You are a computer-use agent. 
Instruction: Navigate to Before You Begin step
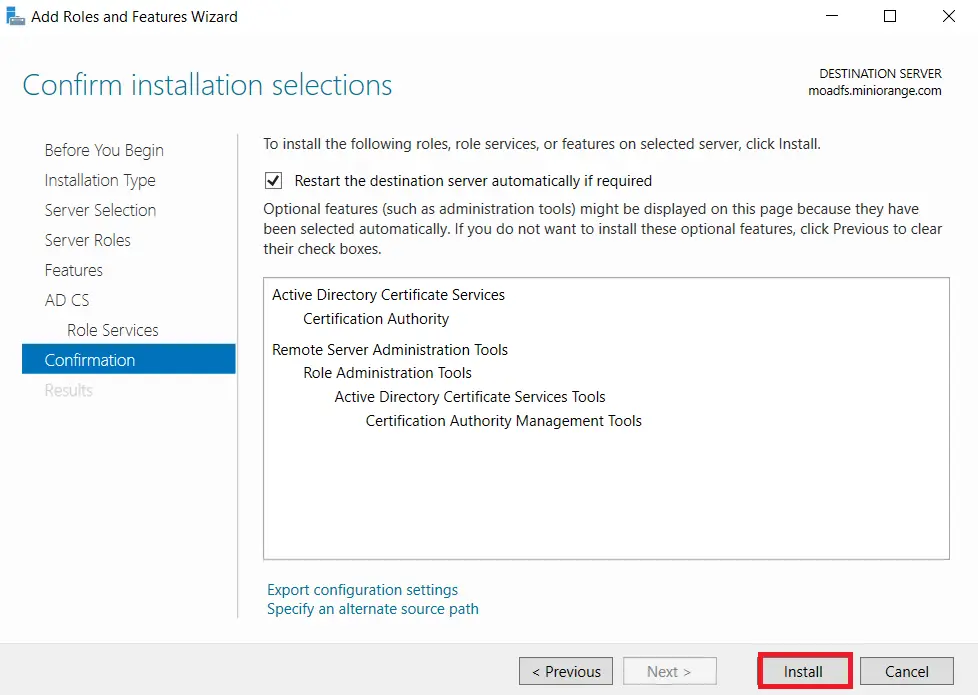tap(103, 150)
